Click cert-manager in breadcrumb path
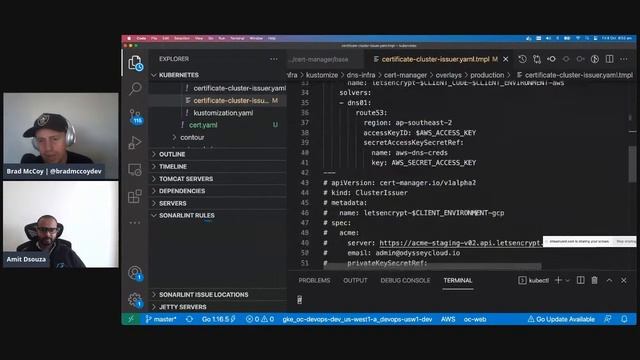This screenshot has width=640, height=360. 405,75
